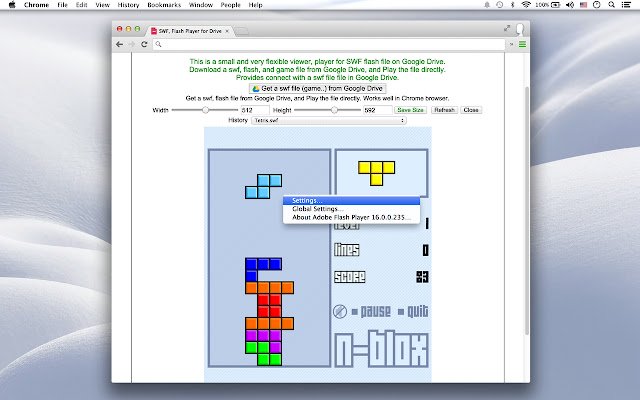
Task: Click the Time Machine clock icon
Action: point(500,5)
